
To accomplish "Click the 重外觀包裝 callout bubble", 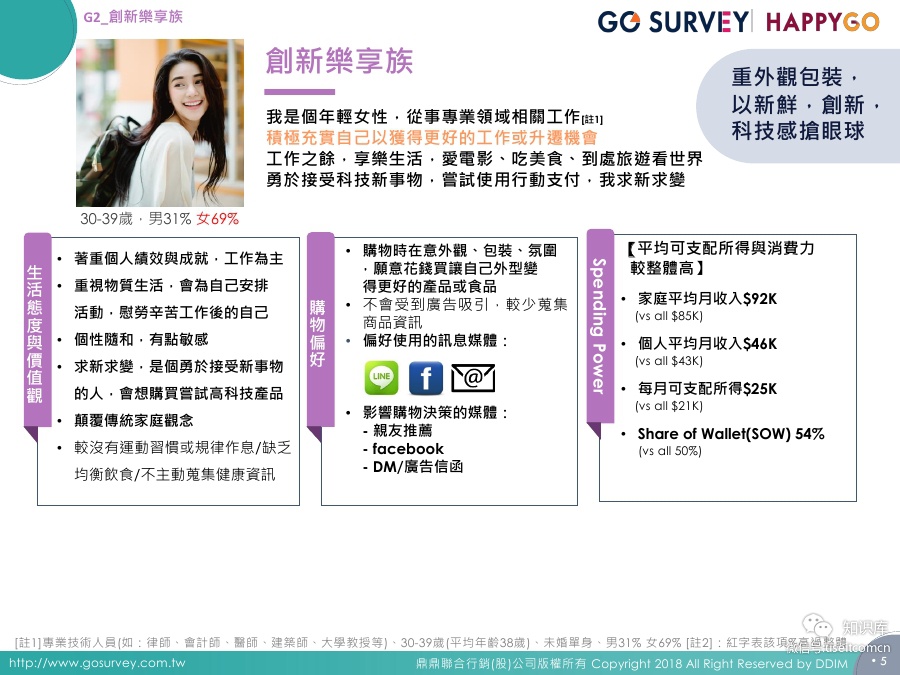I will (798, 104).
